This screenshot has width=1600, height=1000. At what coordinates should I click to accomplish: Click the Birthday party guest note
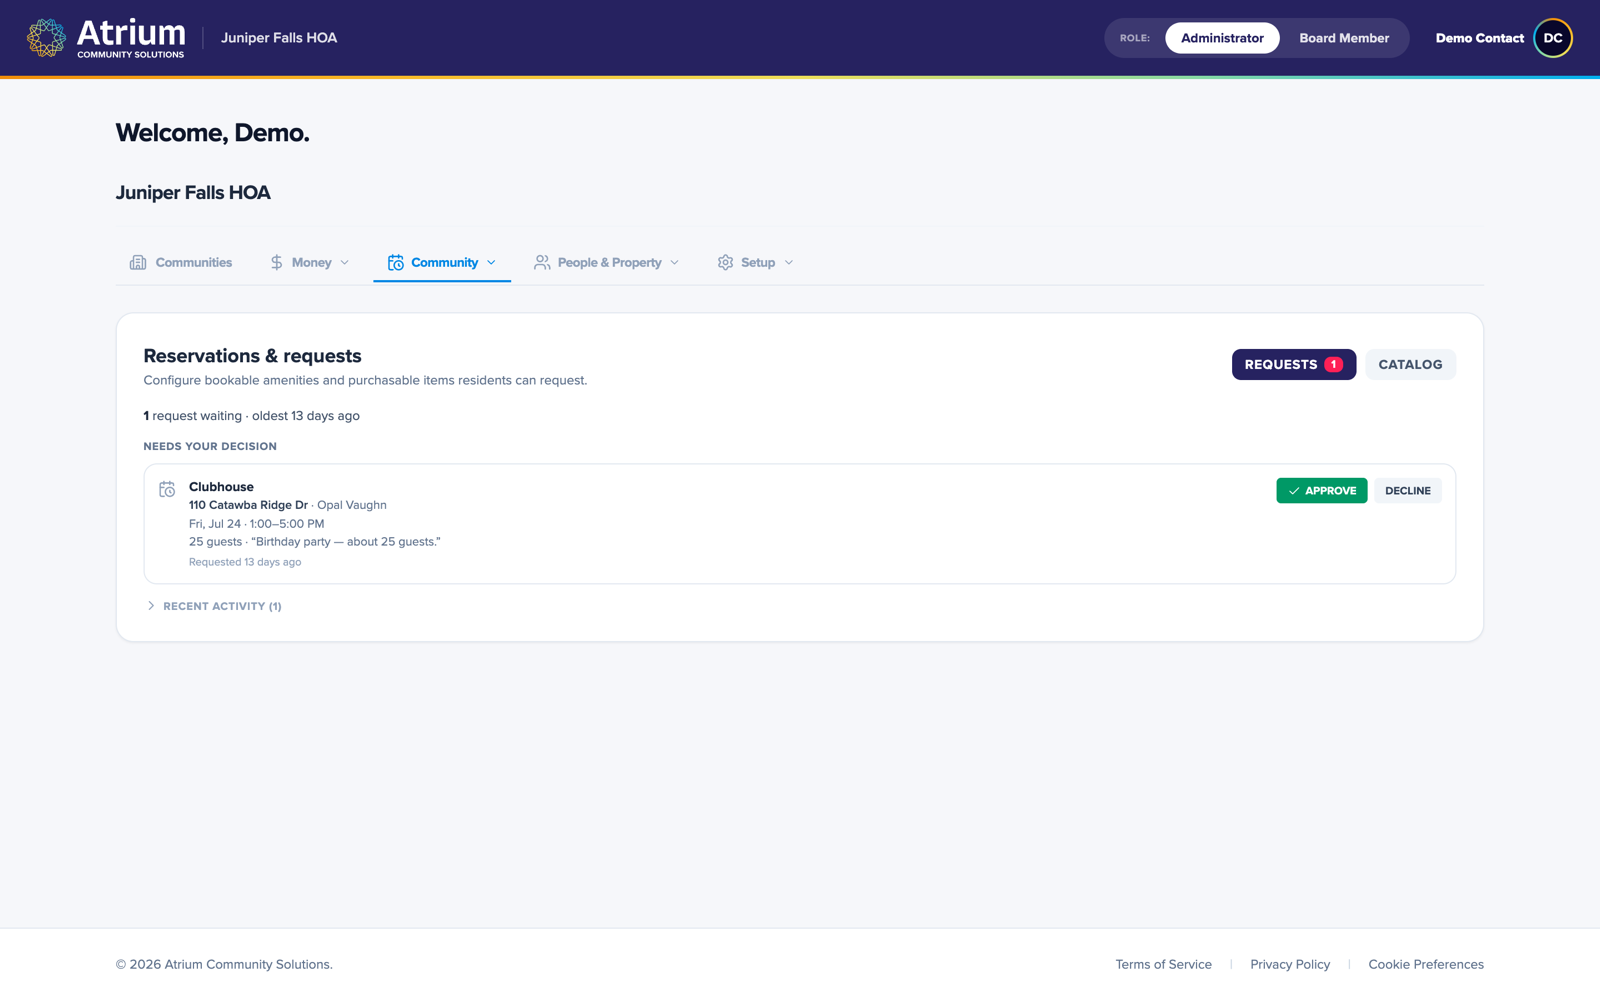pyautogui.click(x=346, y=542)
